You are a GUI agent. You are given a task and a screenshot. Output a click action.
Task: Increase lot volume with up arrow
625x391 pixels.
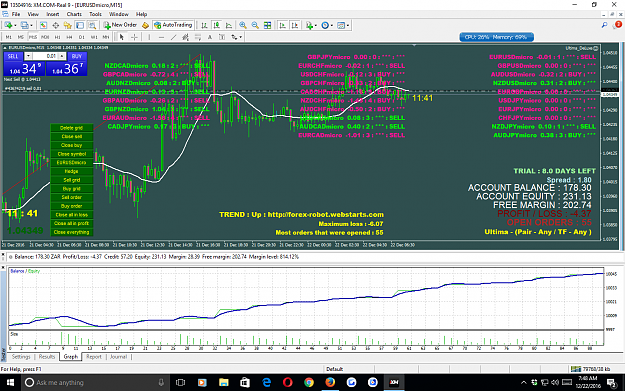point(62,56)
